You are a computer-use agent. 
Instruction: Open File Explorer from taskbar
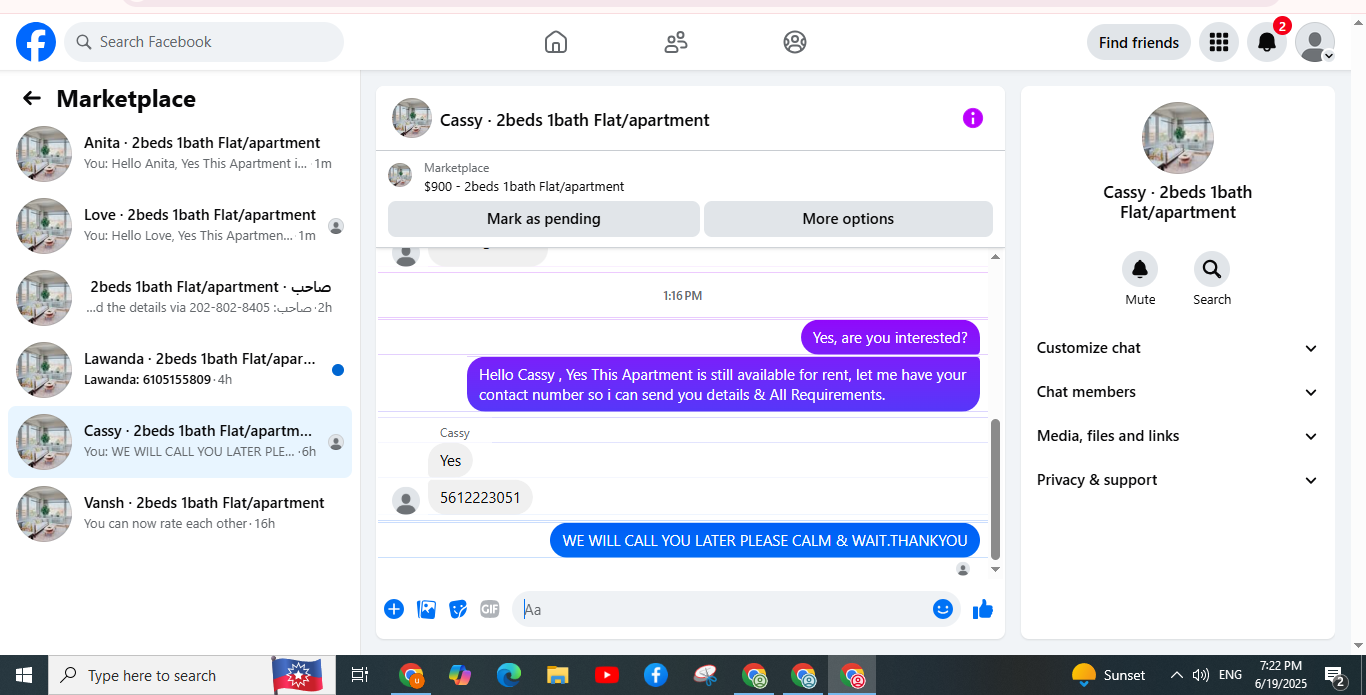(557, 675)
